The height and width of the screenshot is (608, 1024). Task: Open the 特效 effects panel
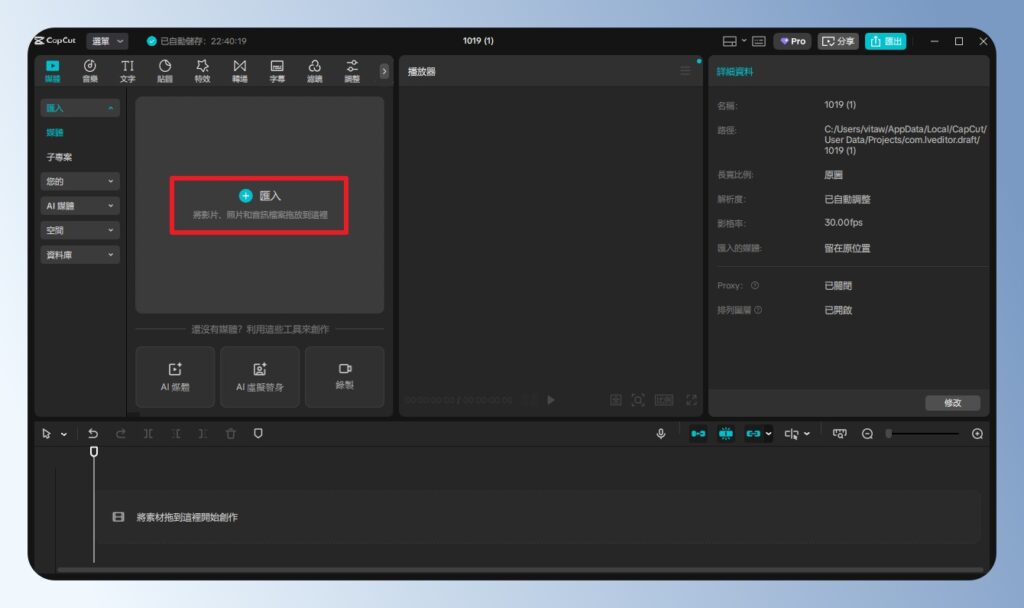[202, 70]
